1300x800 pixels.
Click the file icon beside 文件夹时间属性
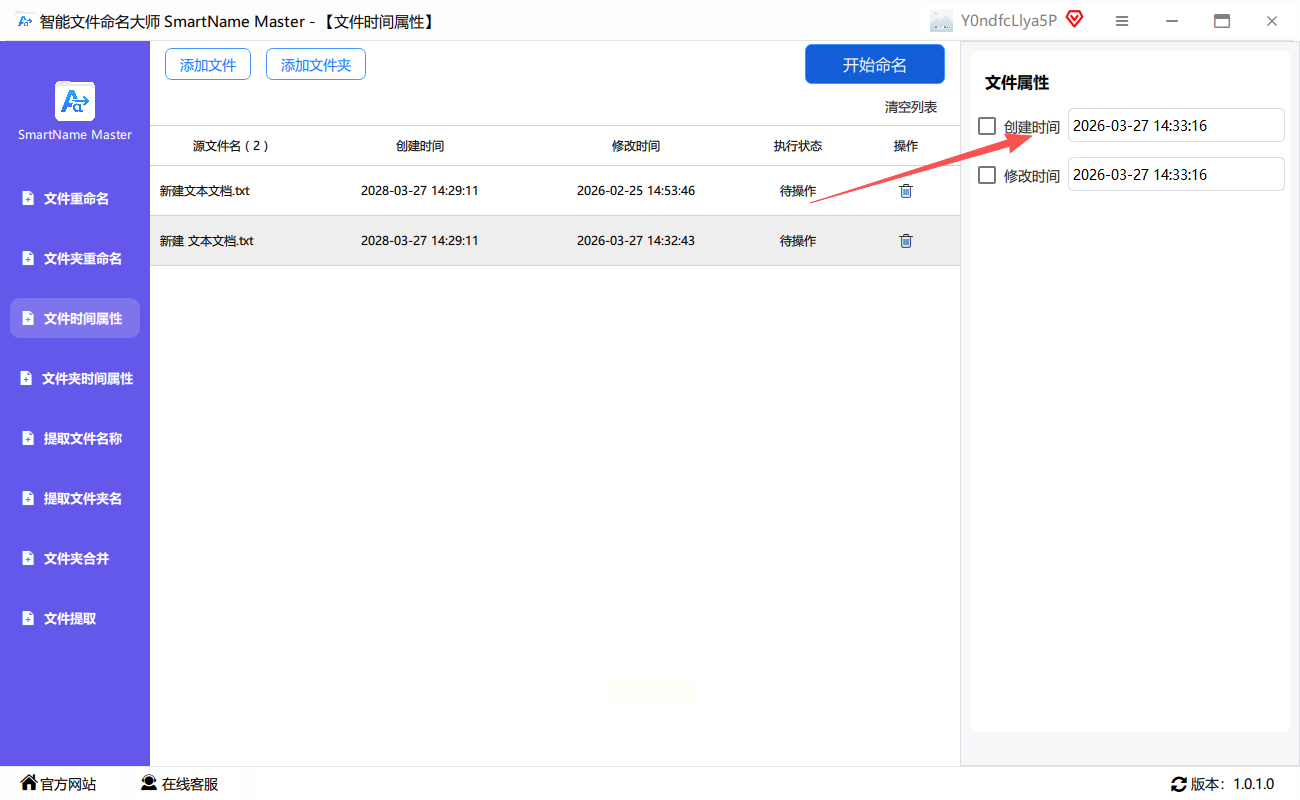pos(28,379)
